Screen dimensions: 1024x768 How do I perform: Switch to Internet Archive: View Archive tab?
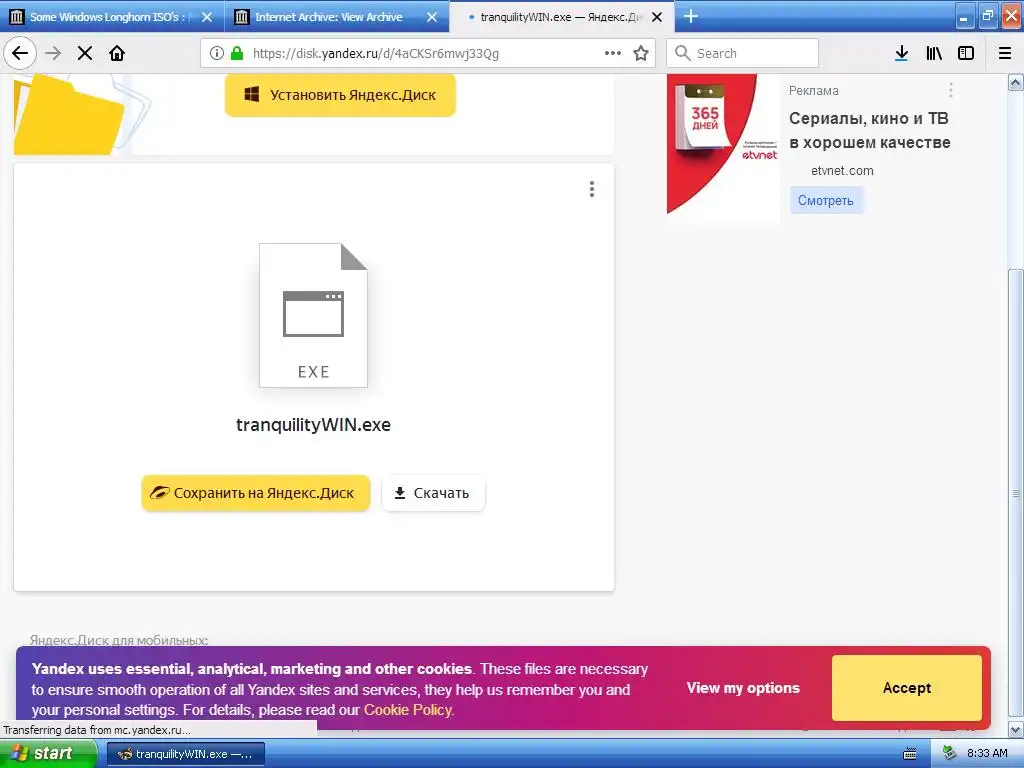tap(337, 16)
